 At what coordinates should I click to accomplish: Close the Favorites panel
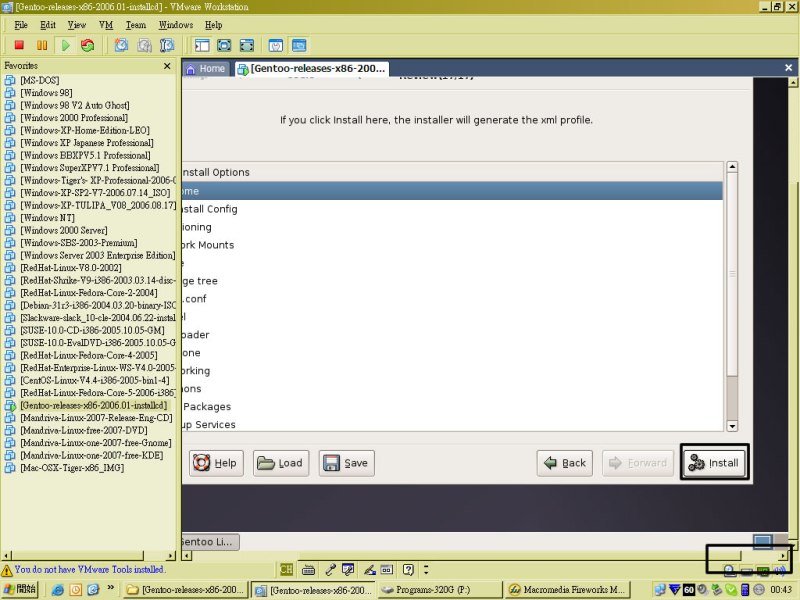[x=167, y=66]
